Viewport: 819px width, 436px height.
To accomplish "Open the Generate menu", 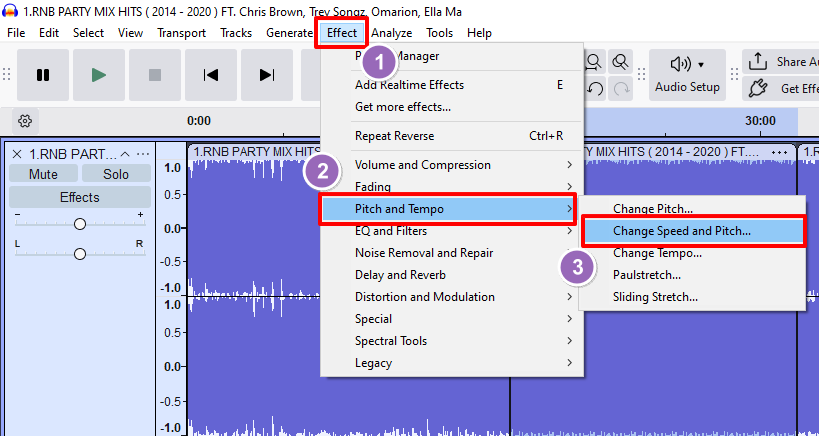I will pyautogui.click(x=289, y=33).
